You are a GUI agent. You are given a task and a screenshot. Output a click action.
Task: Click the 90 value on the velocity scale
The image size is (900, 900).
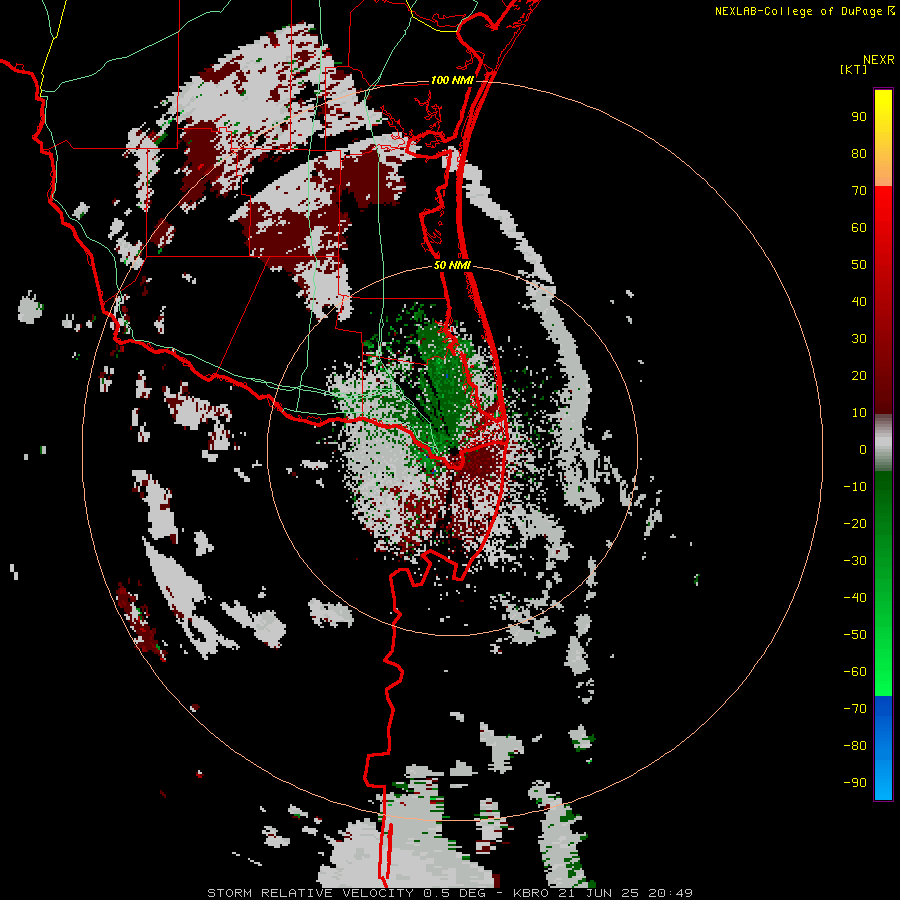coord(859,117)
